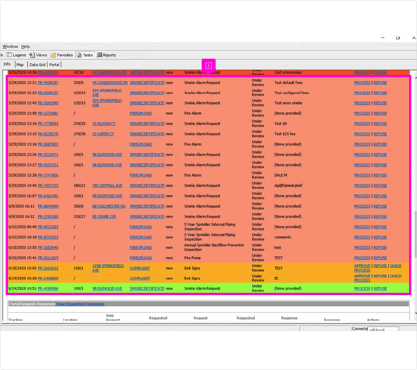The width and height of the screenshot is (417, 370).
Task: Click REFUSE in the Test $25 fee row
Action: point(380,134)
